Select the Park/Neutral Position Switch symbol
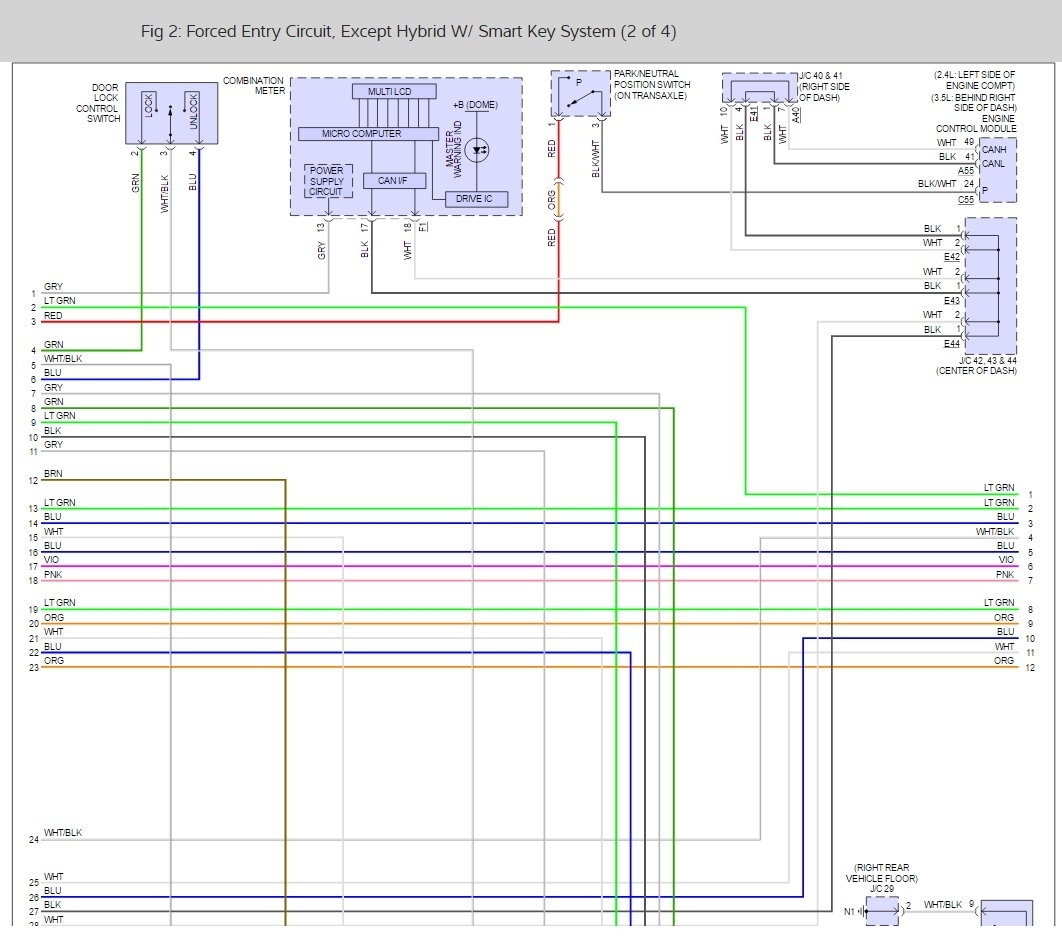This screenshot has width=1062, height=940. (580, 93)
